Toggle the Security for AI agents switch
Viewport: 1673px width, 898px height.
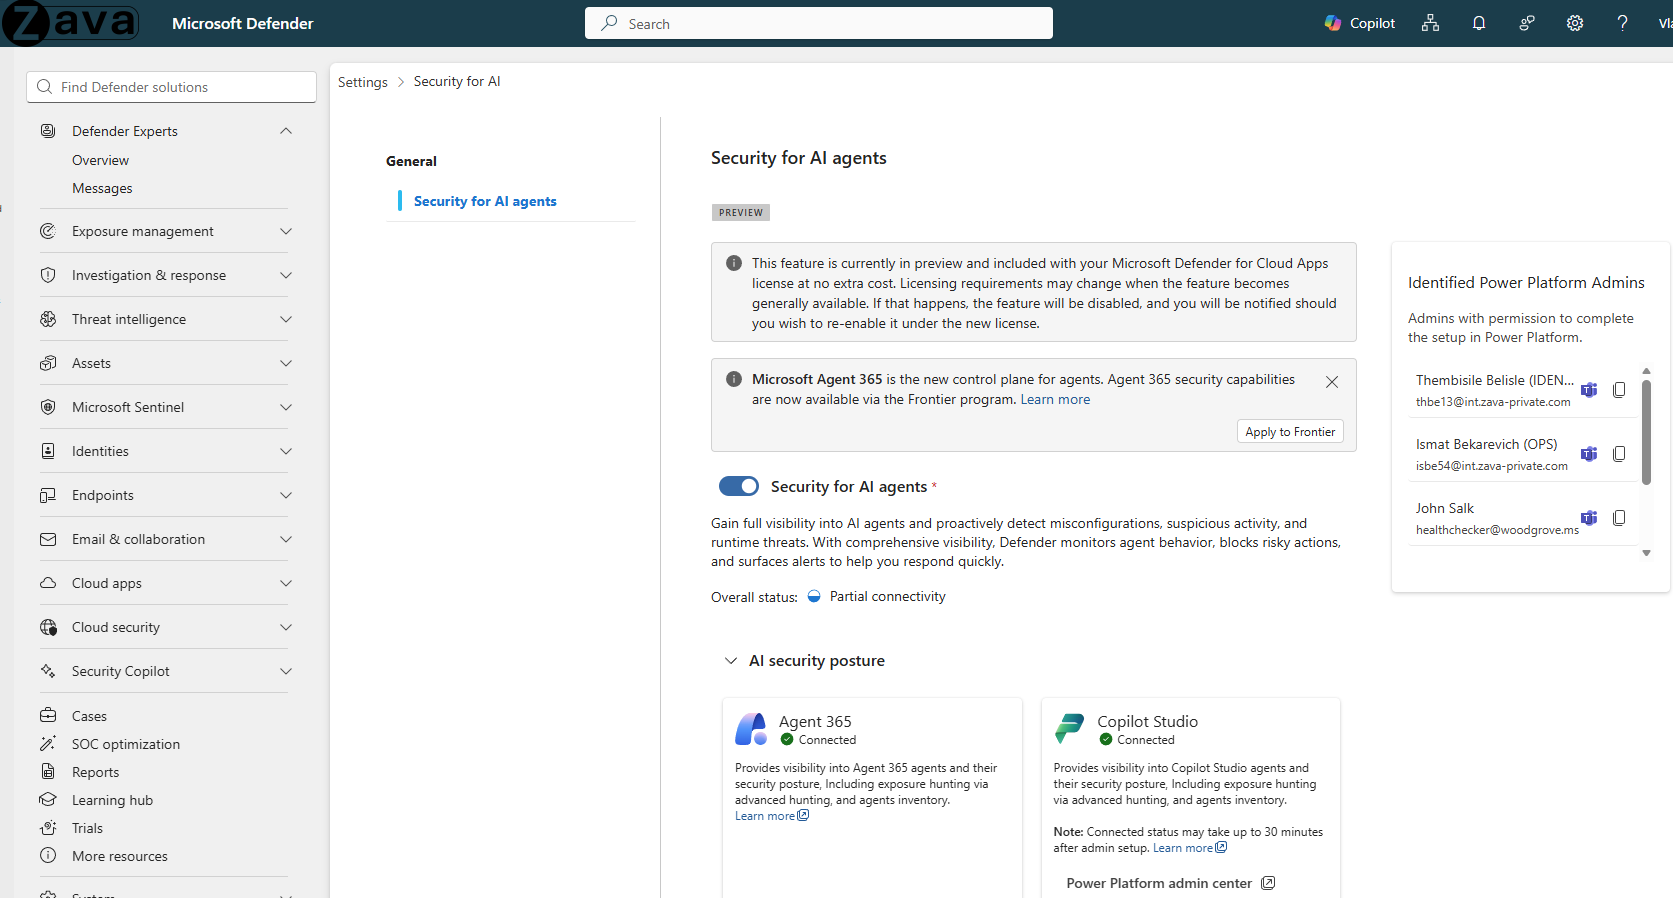[x=739, y=486]
